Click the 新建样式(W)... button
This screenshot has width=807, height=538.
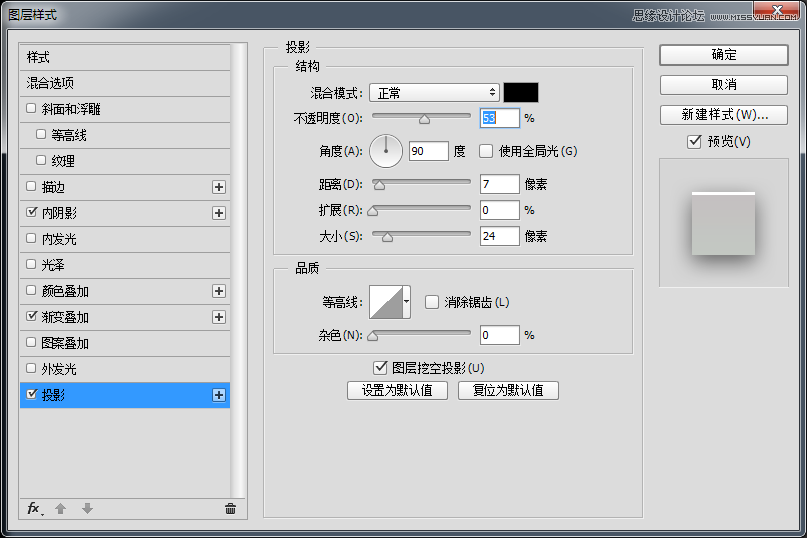(724, 115)
